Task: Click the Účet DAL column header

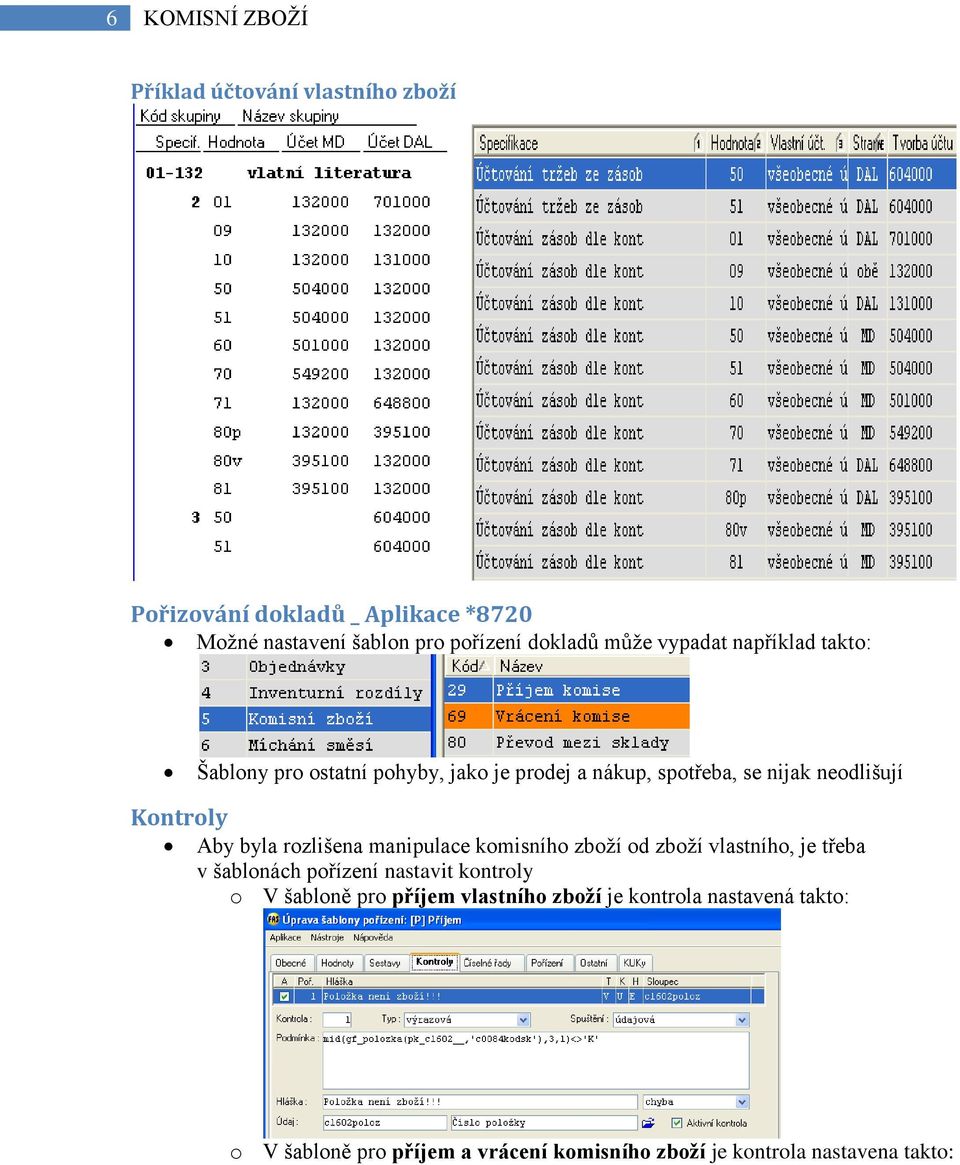Action: 399,142
